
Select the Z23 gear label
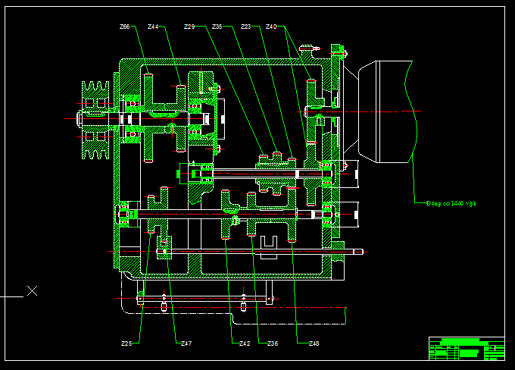tap(246, 26)
